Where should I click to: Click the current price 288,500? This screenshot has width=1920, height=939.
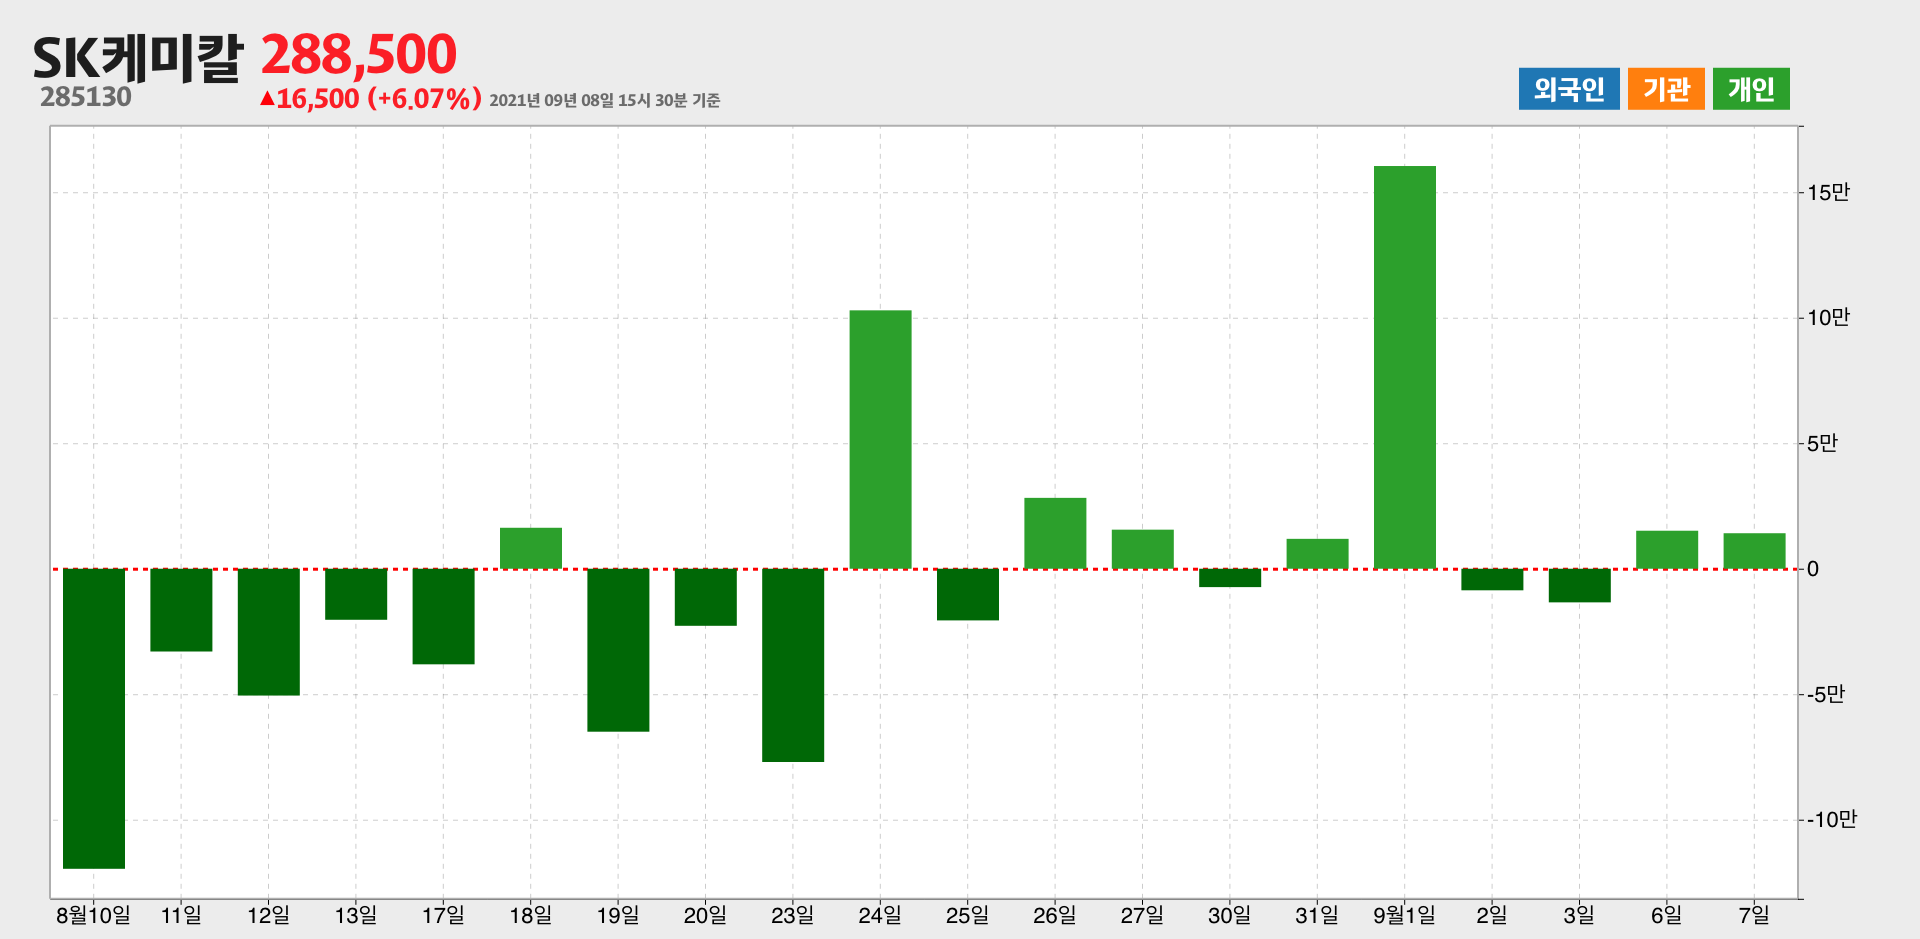[x=359, y=54]
